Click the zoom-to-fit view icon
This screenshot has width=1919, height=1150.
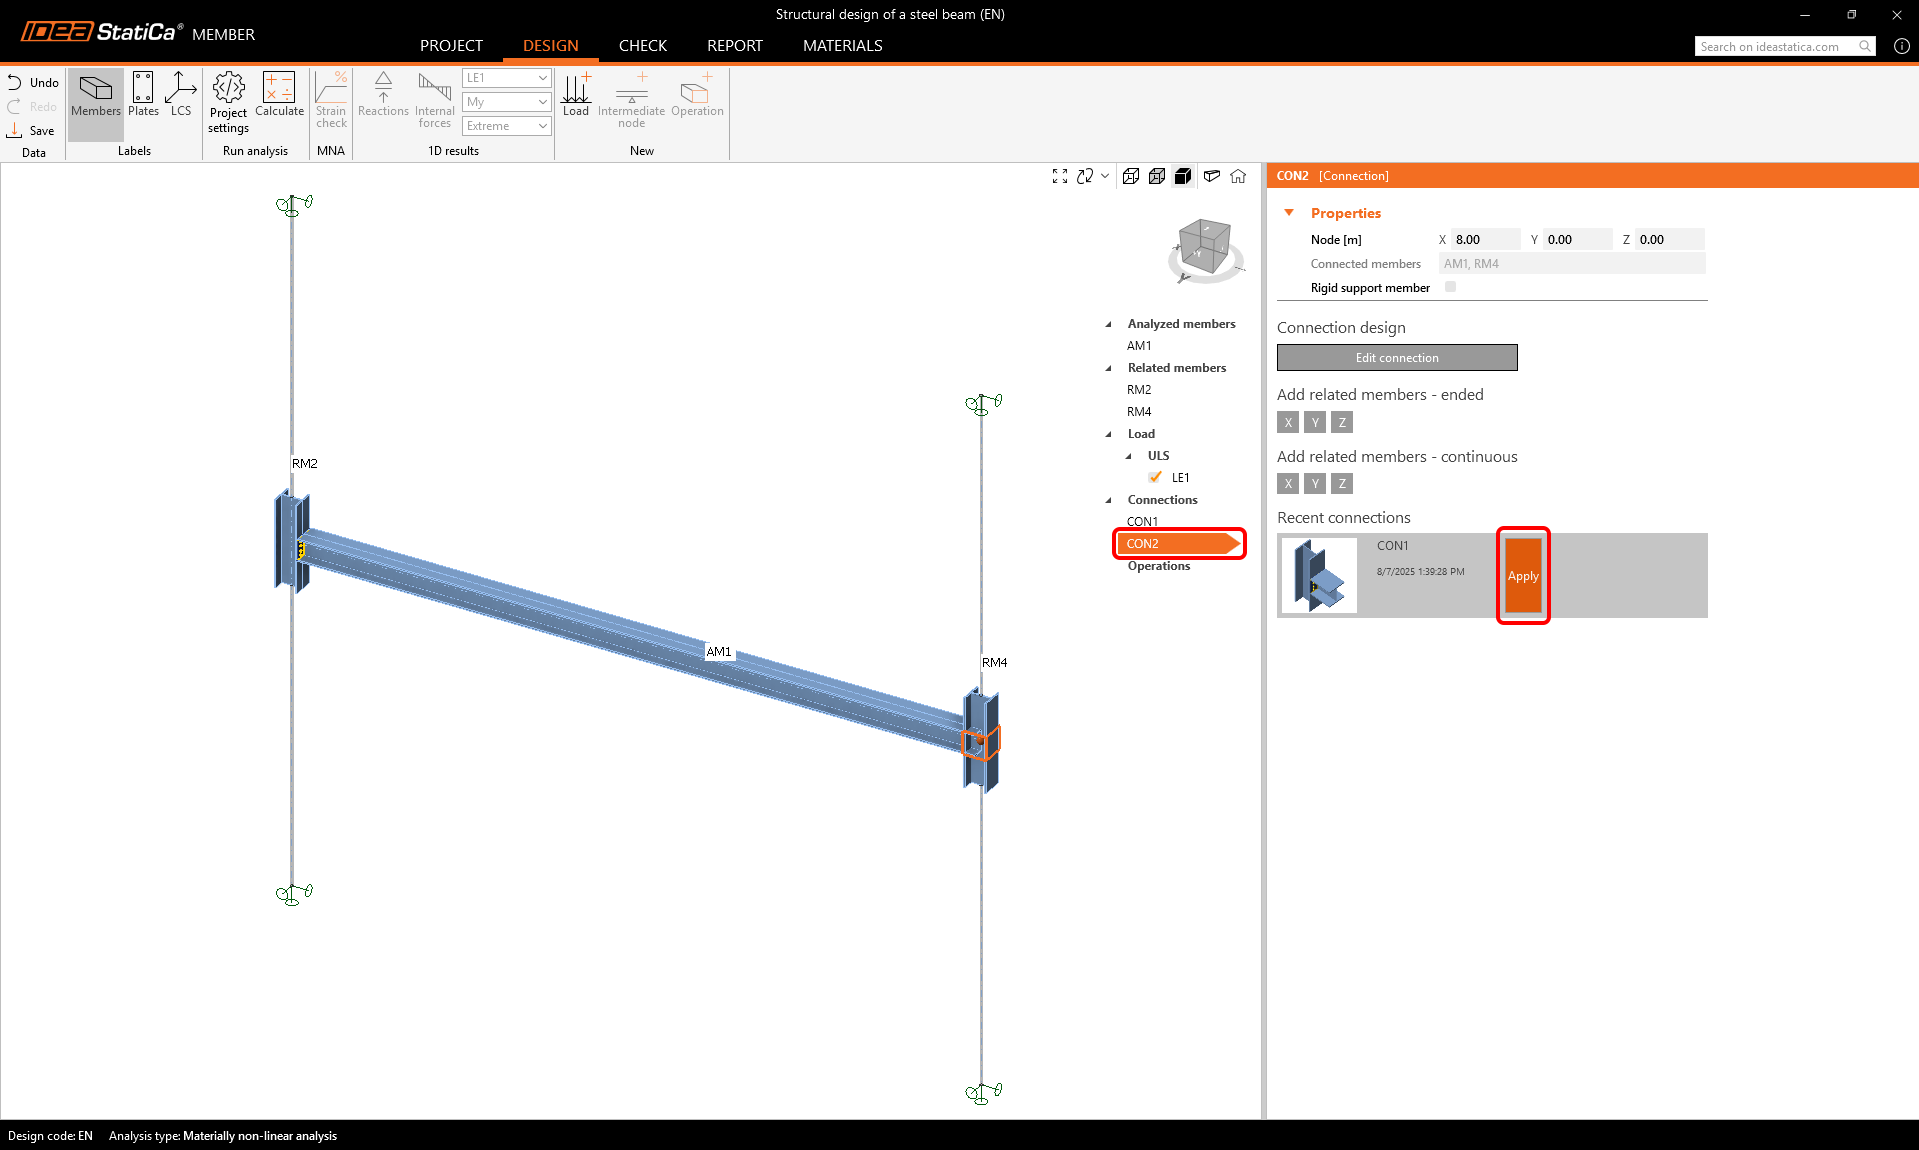(1060, 176)
